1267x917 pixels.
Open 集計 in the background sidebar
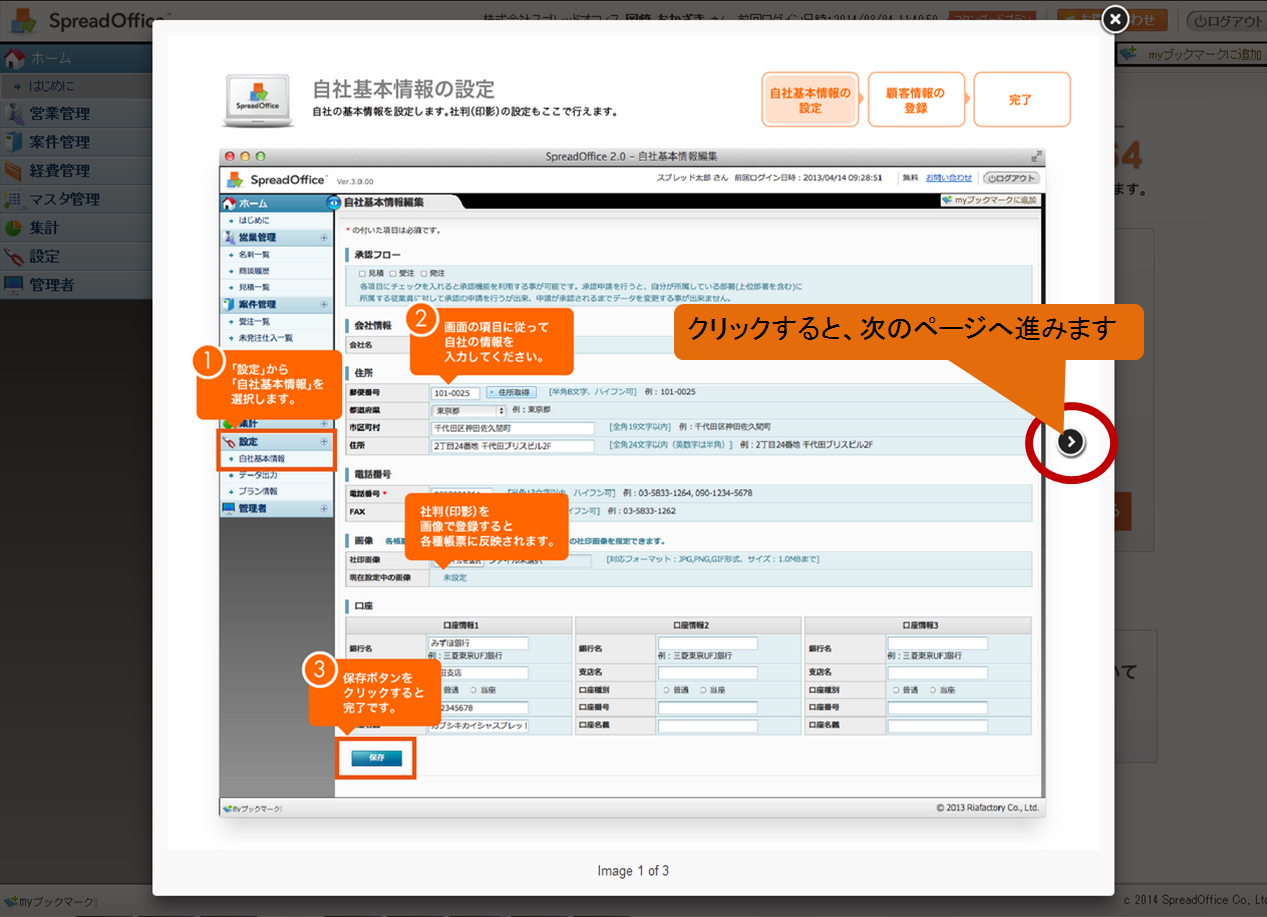[x=75, y=227]
